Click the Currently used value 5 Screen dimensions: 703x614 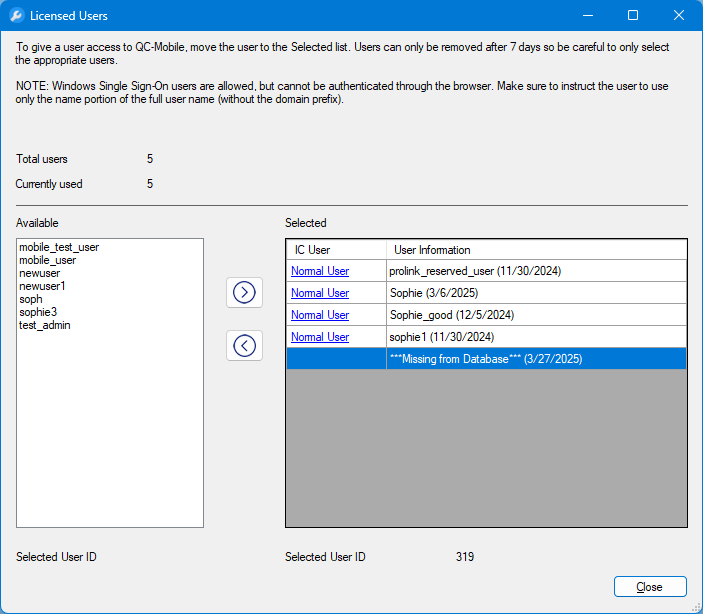150,184
